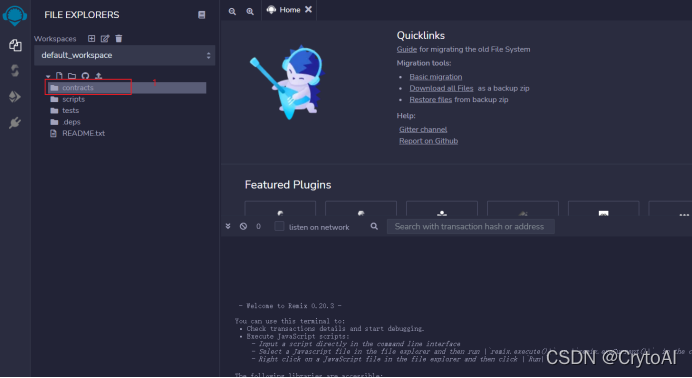Image resolution: width=692 pixels, height=378 pixels.
Task: Close the Home tab
Action: coord(308,9)
